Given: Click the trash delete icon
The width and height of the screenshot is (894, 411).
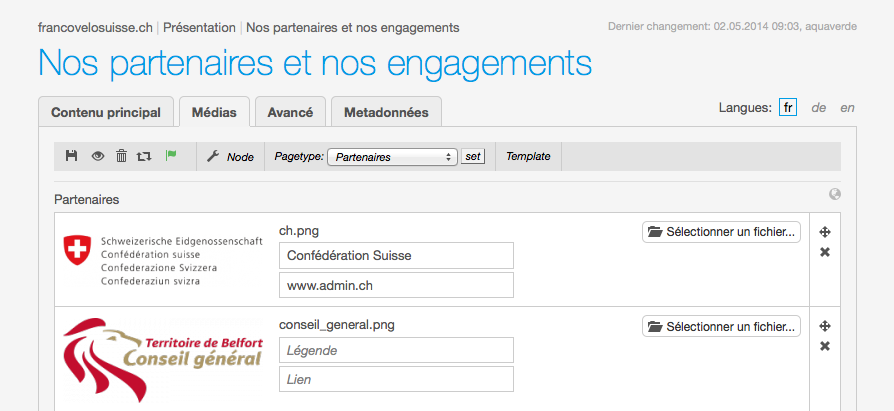Looking at the screenshot, I should point(121,156).
